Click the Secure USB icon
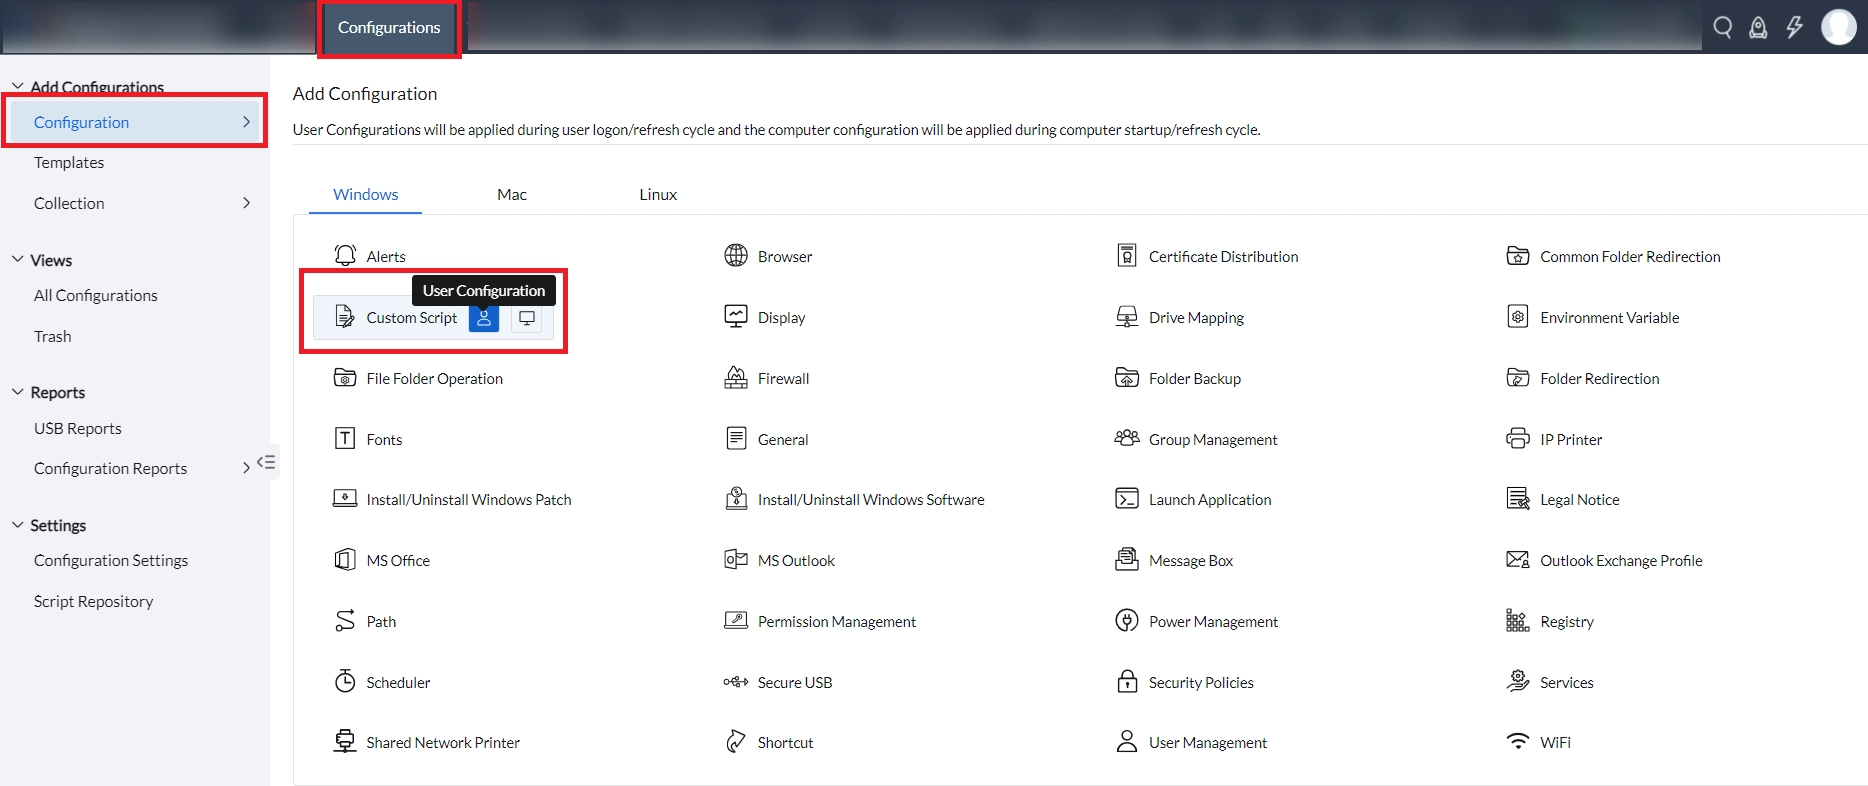The width and height of the screenshot is (1868, 786). pyautogui.click(x=736, y=682)
